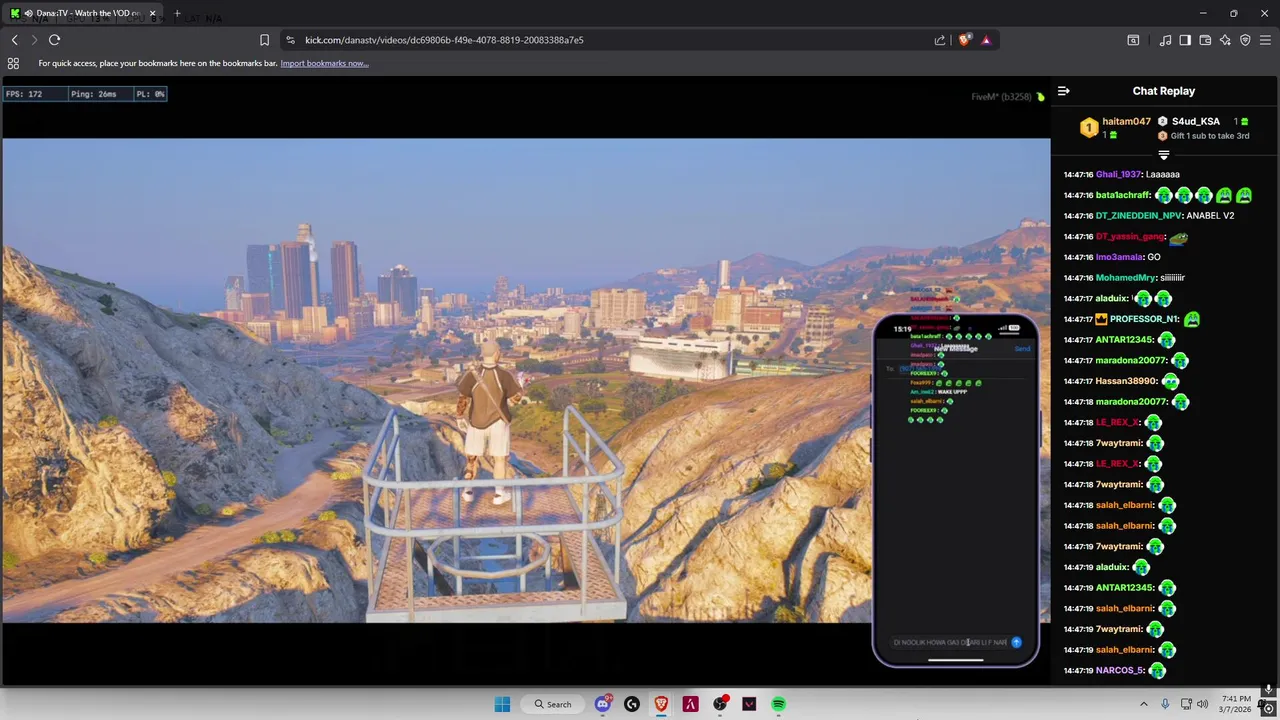Select the Dana-TV Watch the VOD tab
The image size is (1280, 720).
85,14
